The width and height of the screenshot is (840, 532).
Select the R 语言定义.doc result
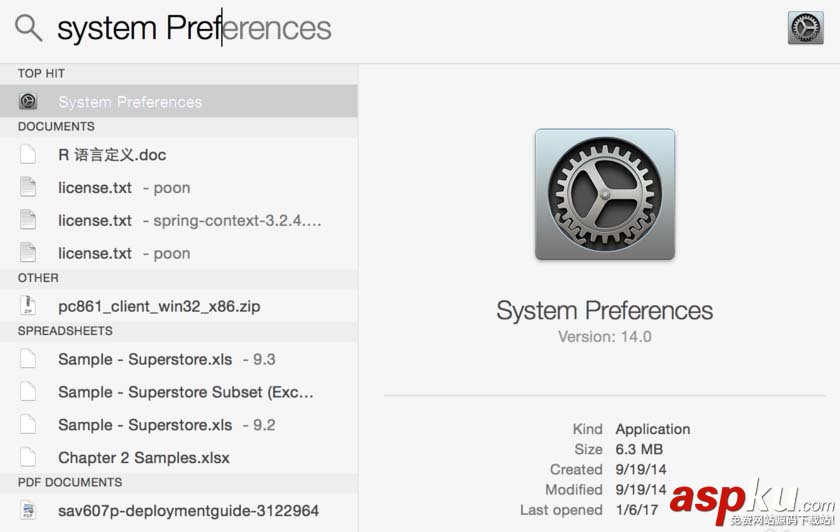tap(112, 155)
